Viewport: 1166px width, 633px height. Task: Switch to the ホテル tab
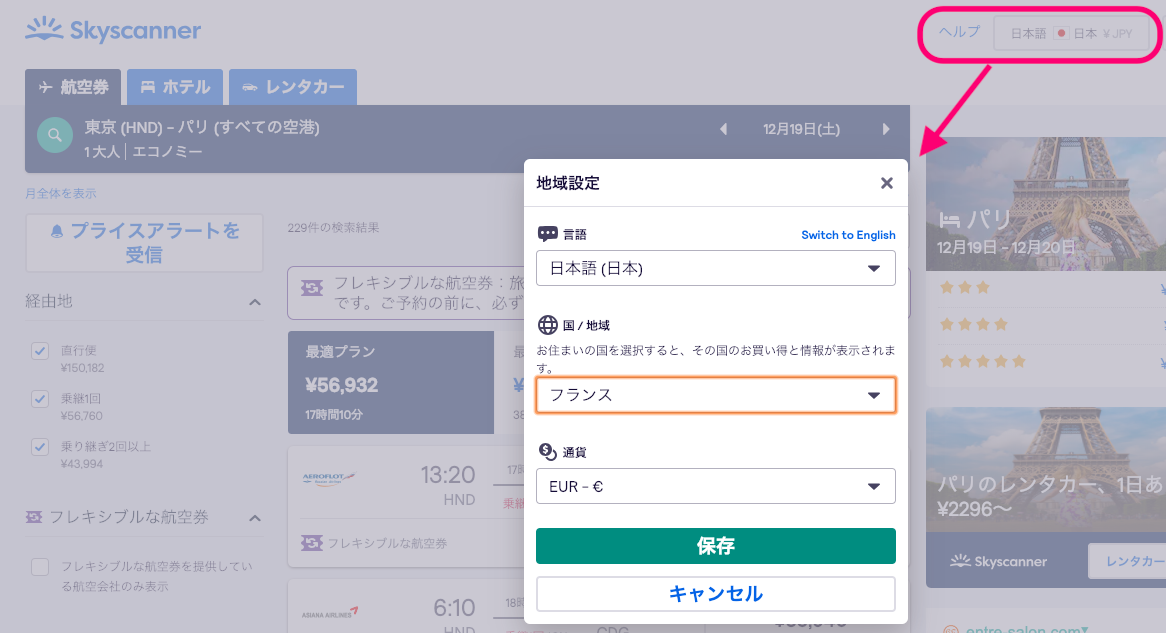click(175, 87)
